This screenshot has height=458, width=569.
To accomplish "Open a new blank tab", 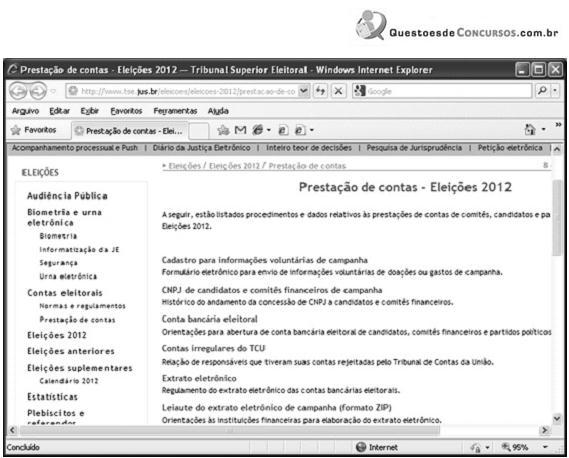I will (199, 131).
